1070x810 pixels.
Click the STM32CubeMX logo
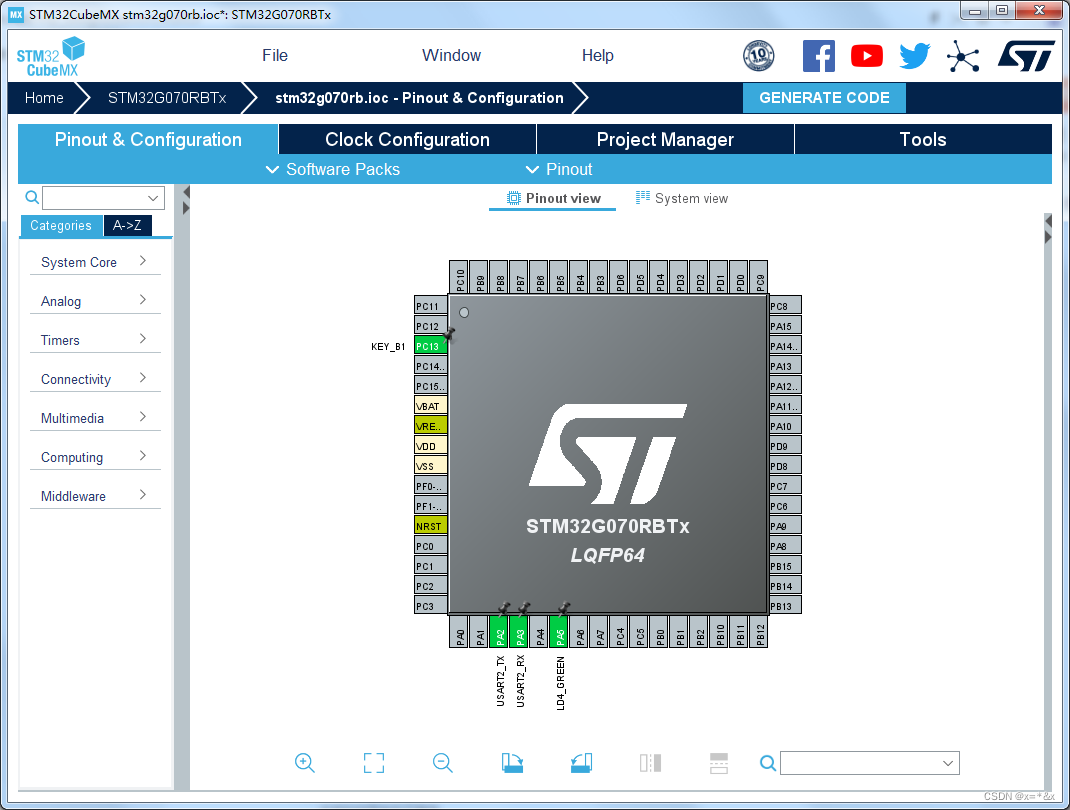50,57
